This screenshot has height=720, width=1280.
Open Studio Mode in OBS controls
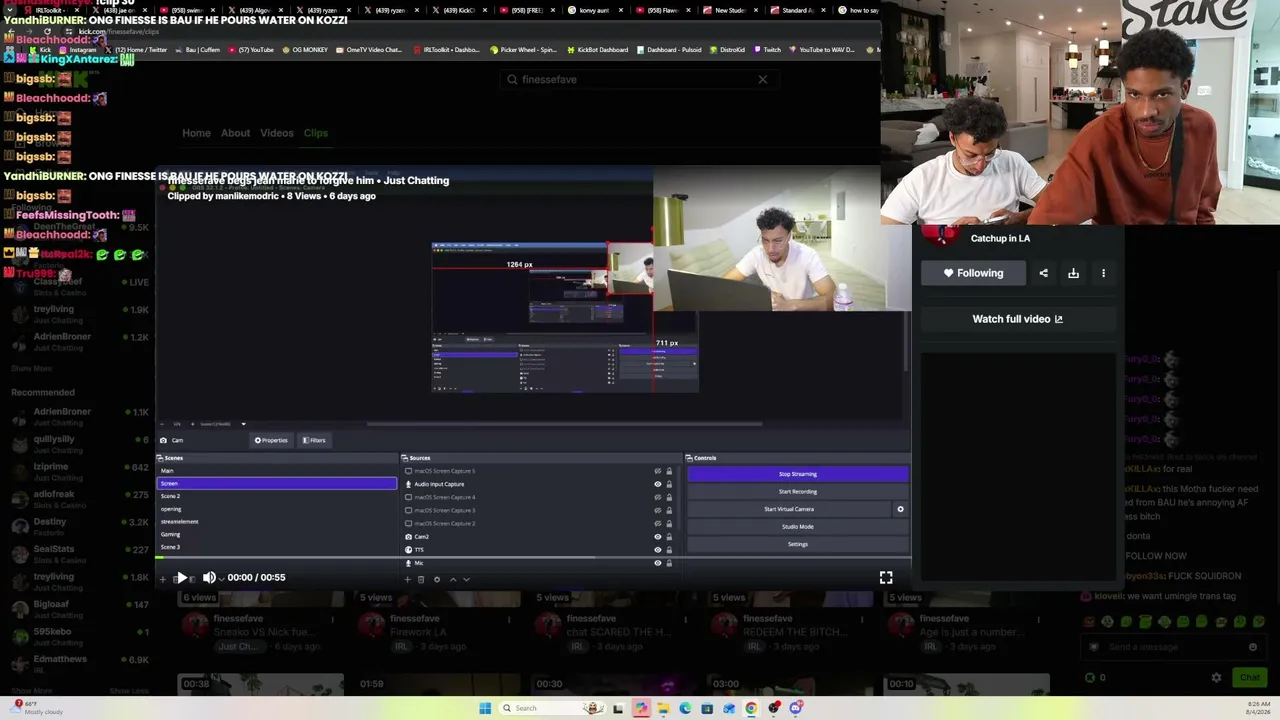point(798,526)
